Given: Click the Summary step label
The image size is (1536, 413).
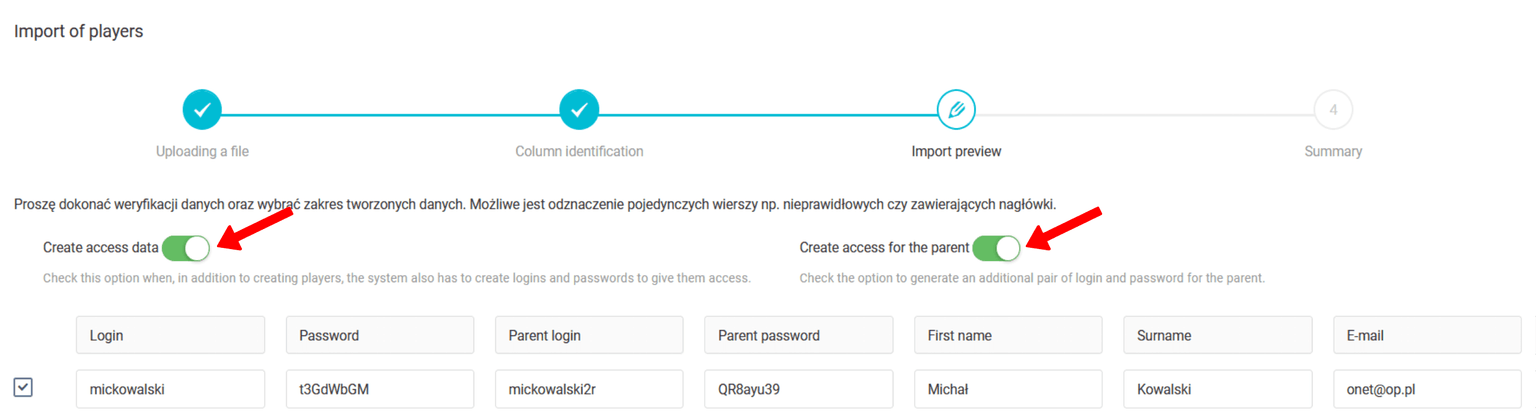Looking at the screenshot, I should [x=1333, y=152].
